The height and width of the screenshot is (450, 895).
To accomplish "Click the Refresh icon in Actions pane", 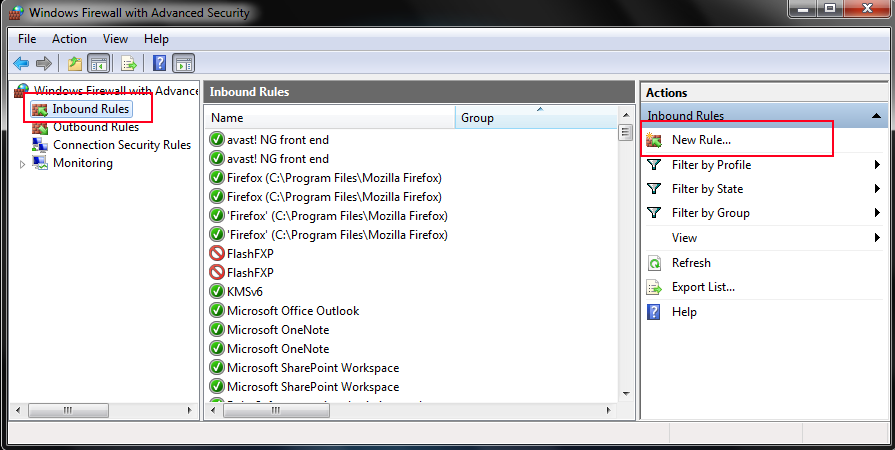I will pyautogui.click(x=654, y=263).
